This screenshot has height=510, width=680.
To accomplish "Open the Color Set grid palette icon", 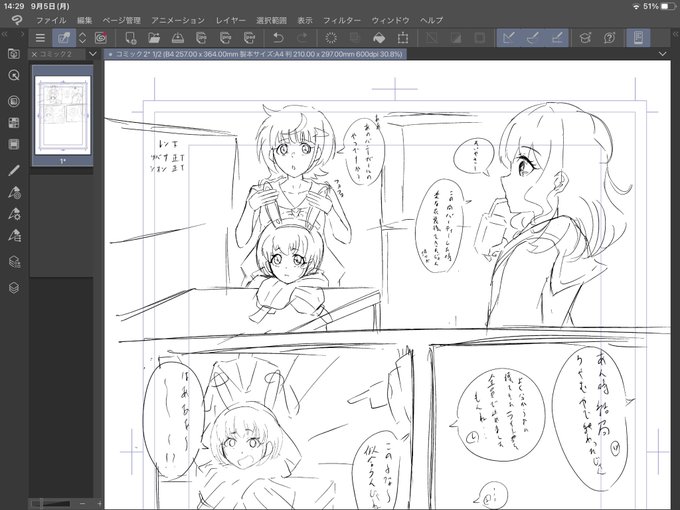I will pos(14,123).
